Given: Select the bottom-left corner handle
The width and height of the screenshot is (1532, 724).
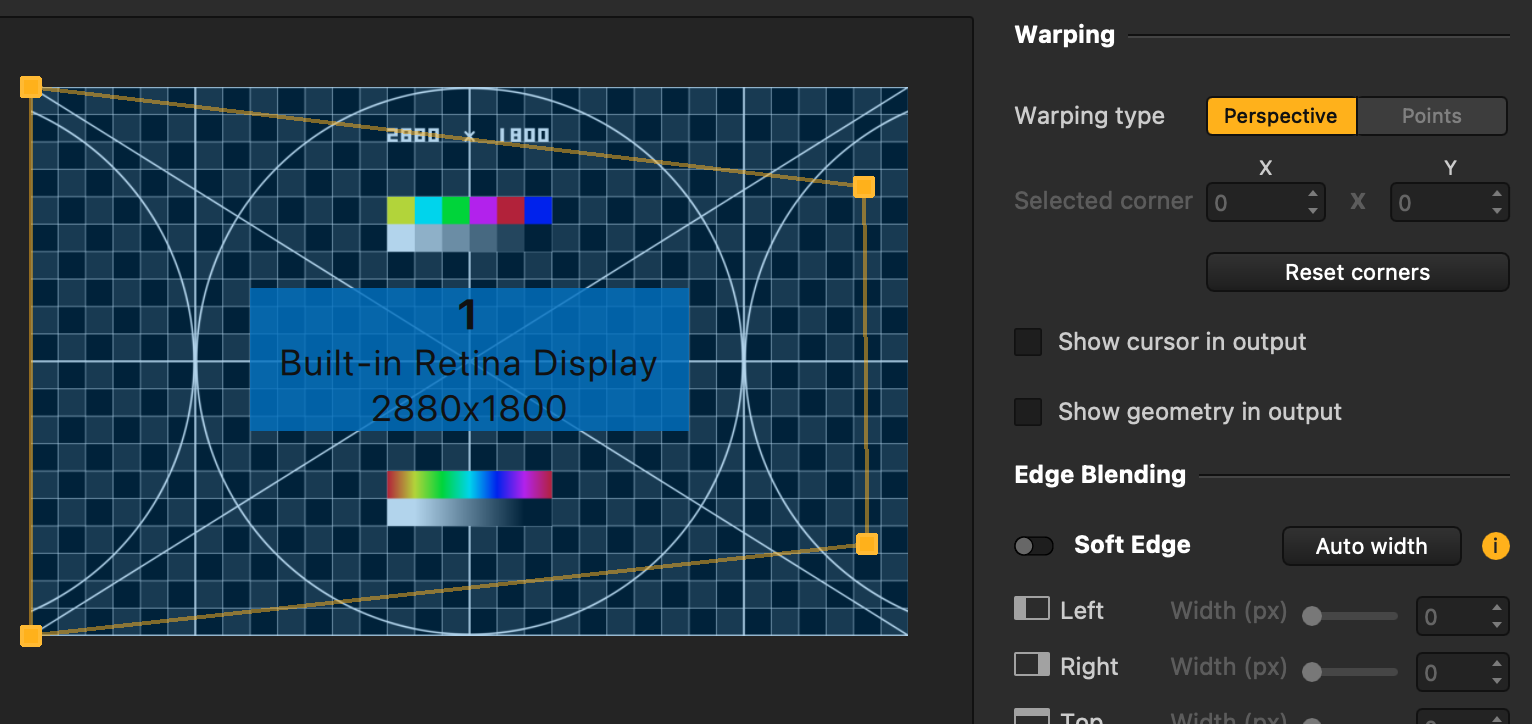Looking at the screenshot, I should coord(30,635).
